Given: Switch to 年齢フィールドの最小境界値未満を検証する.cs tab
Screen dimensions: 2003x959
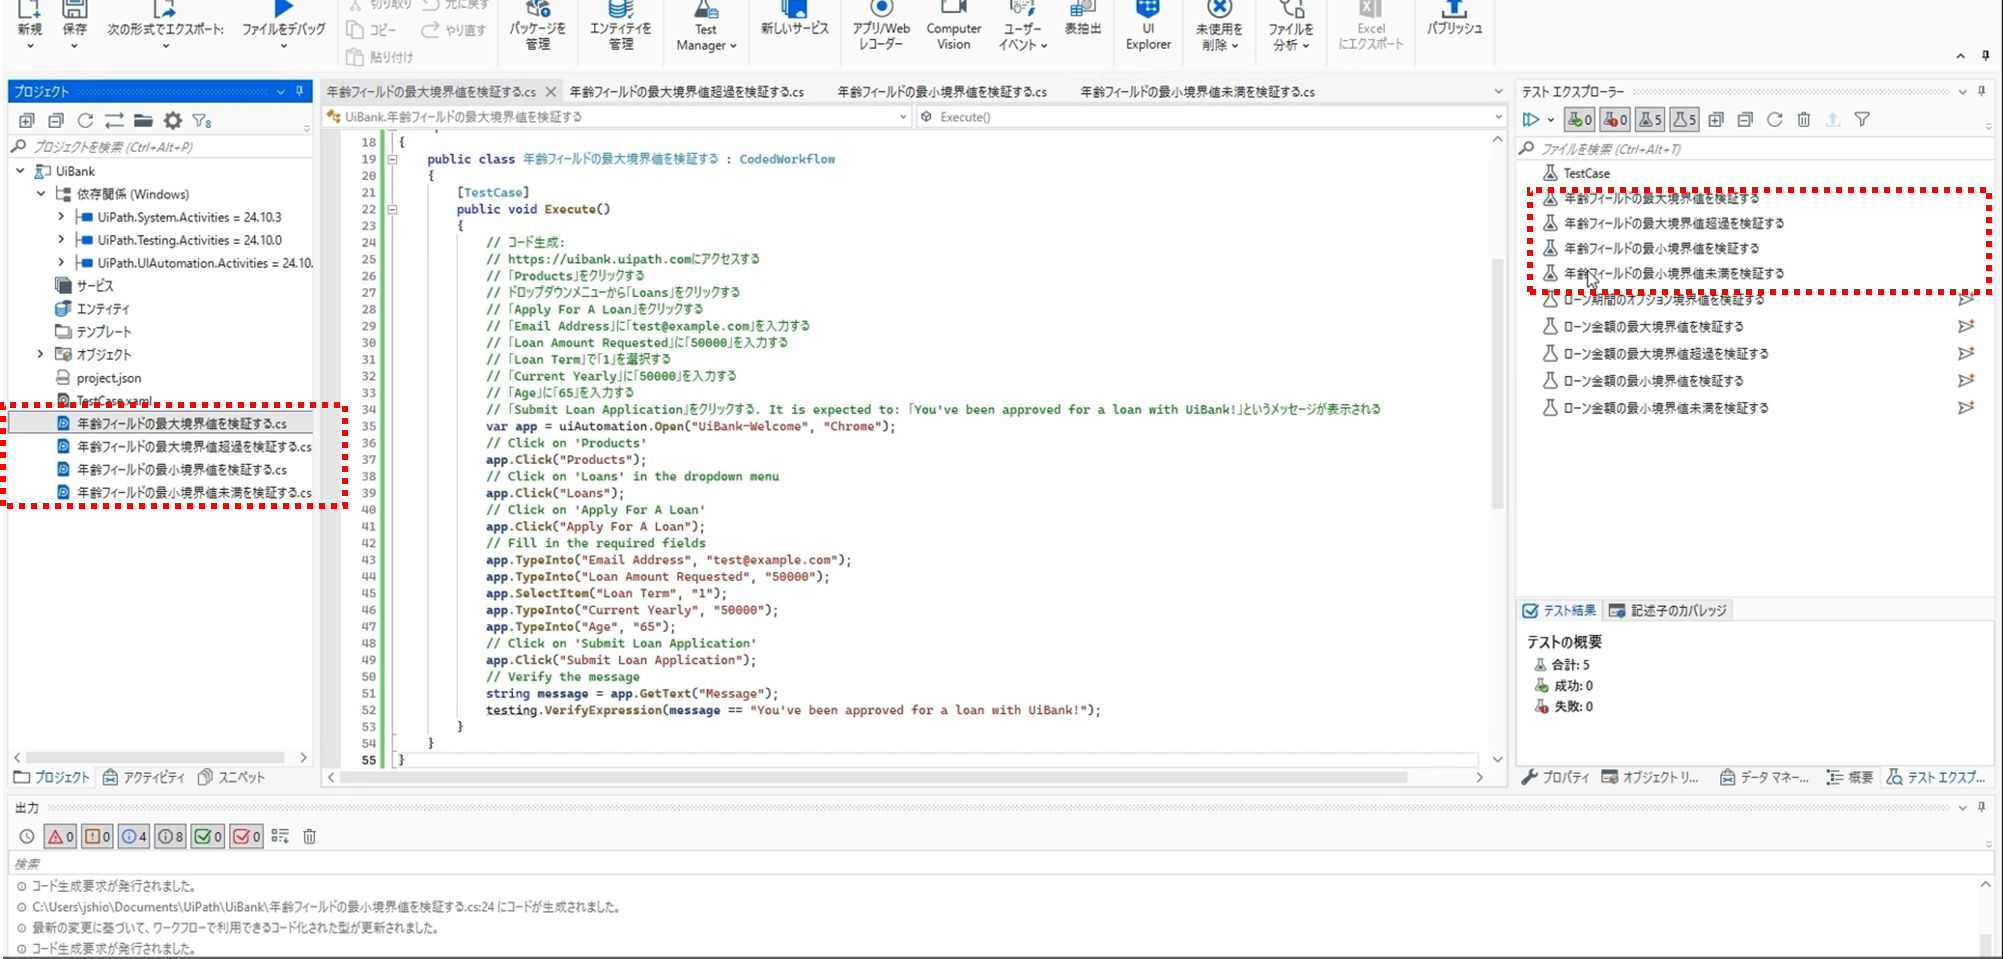Looking at the screenshot, I should tap(1197, 92).
